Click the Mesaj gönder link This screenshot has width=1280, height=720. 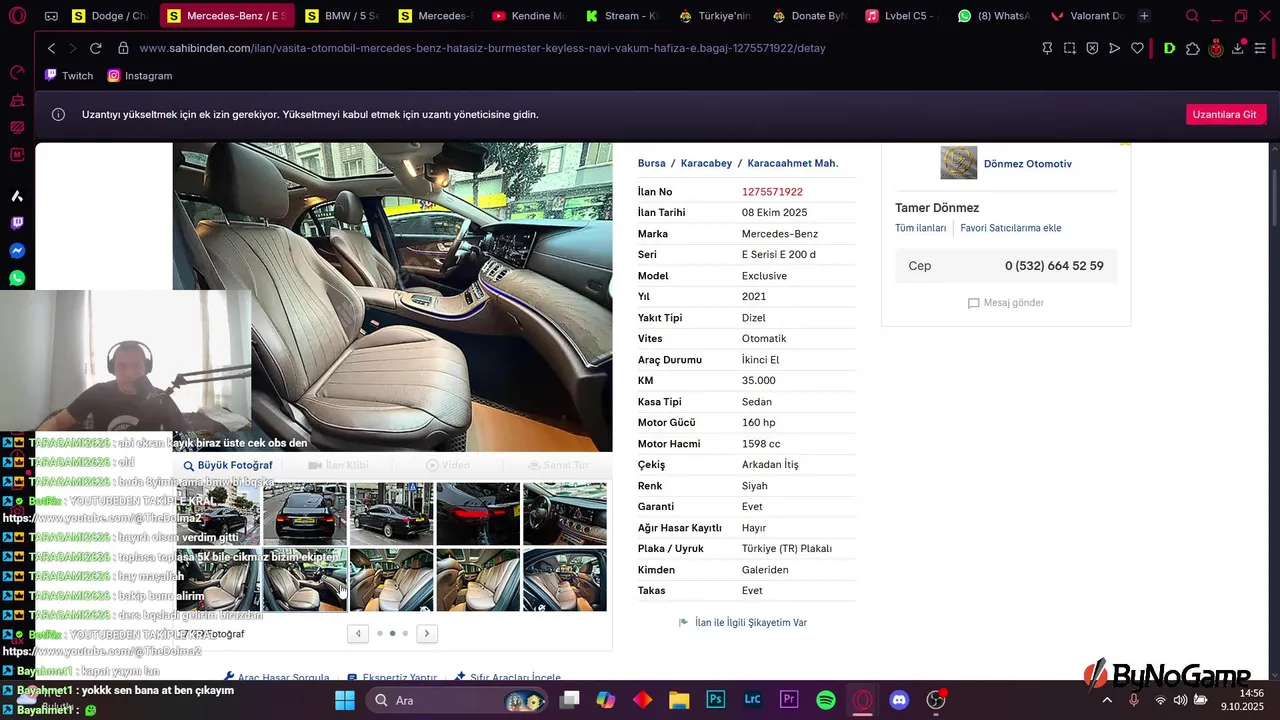(1006, 303)
